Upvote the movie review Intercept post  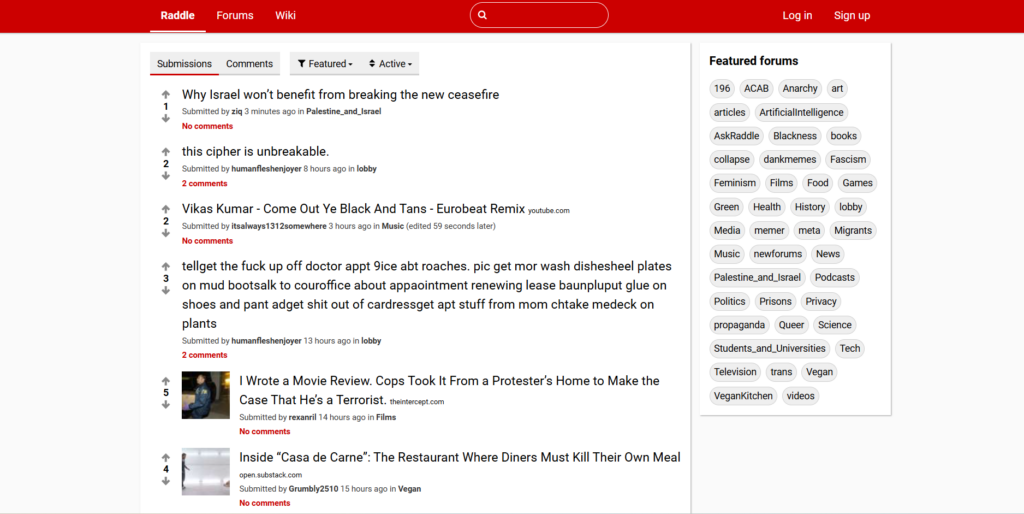pyautogui.click(x=166, y=381)
